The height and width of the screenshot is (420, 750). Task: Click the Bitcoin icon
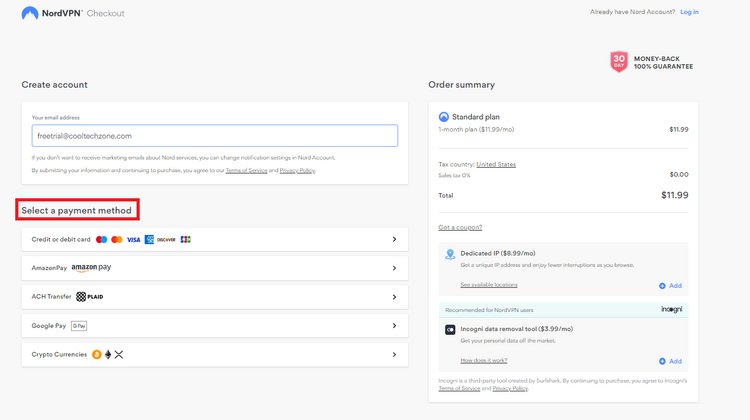pyautogui.click(x=97, y=354)
